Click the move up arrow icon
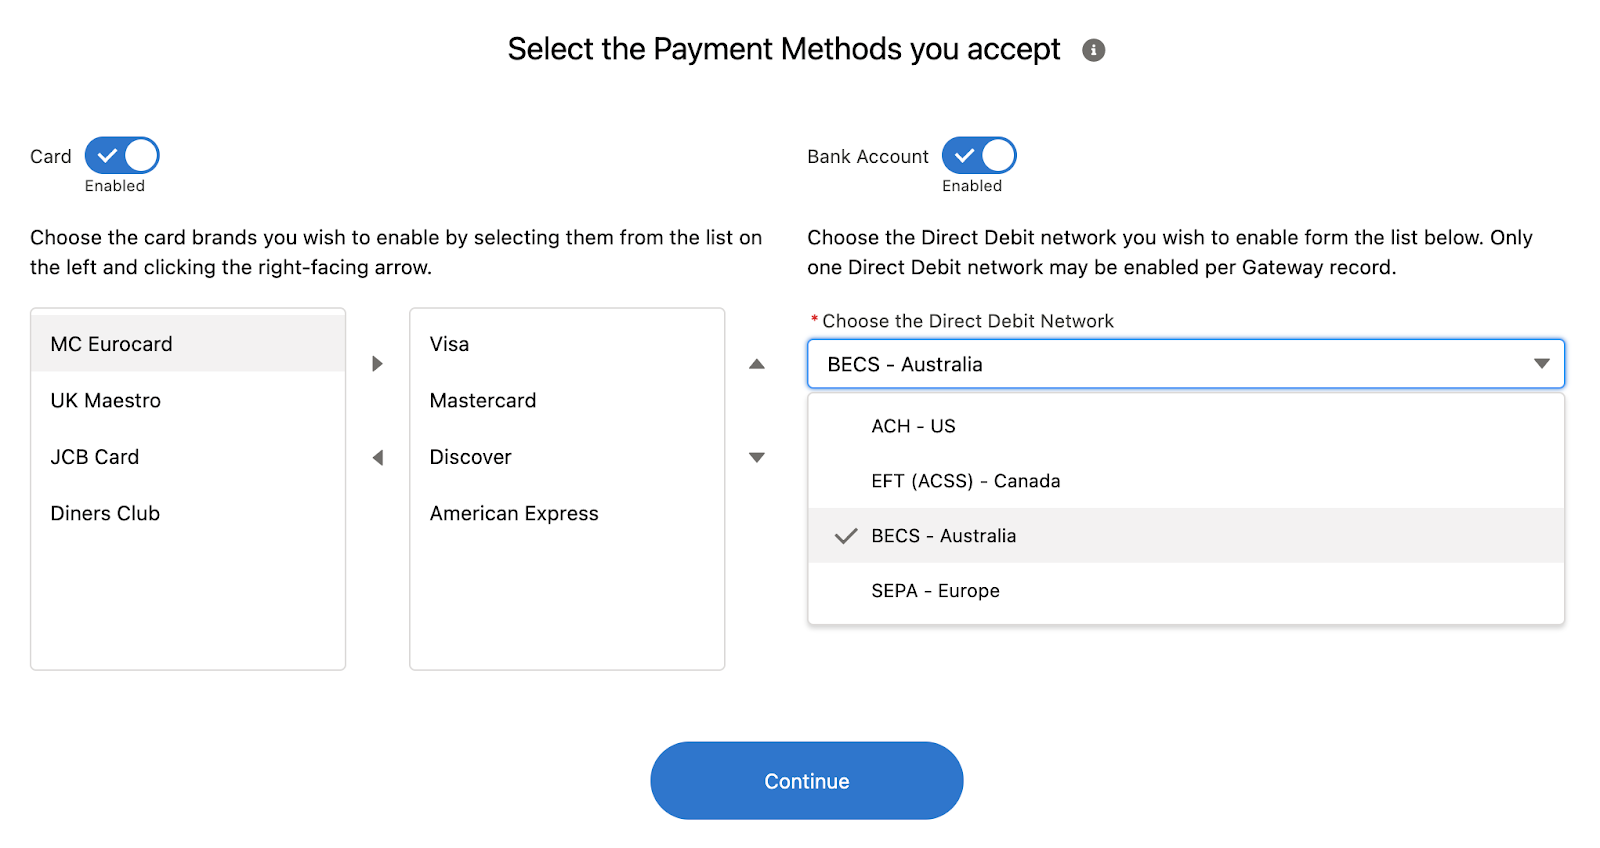This screenshot has height=848, width=1600. click(757, 364)
